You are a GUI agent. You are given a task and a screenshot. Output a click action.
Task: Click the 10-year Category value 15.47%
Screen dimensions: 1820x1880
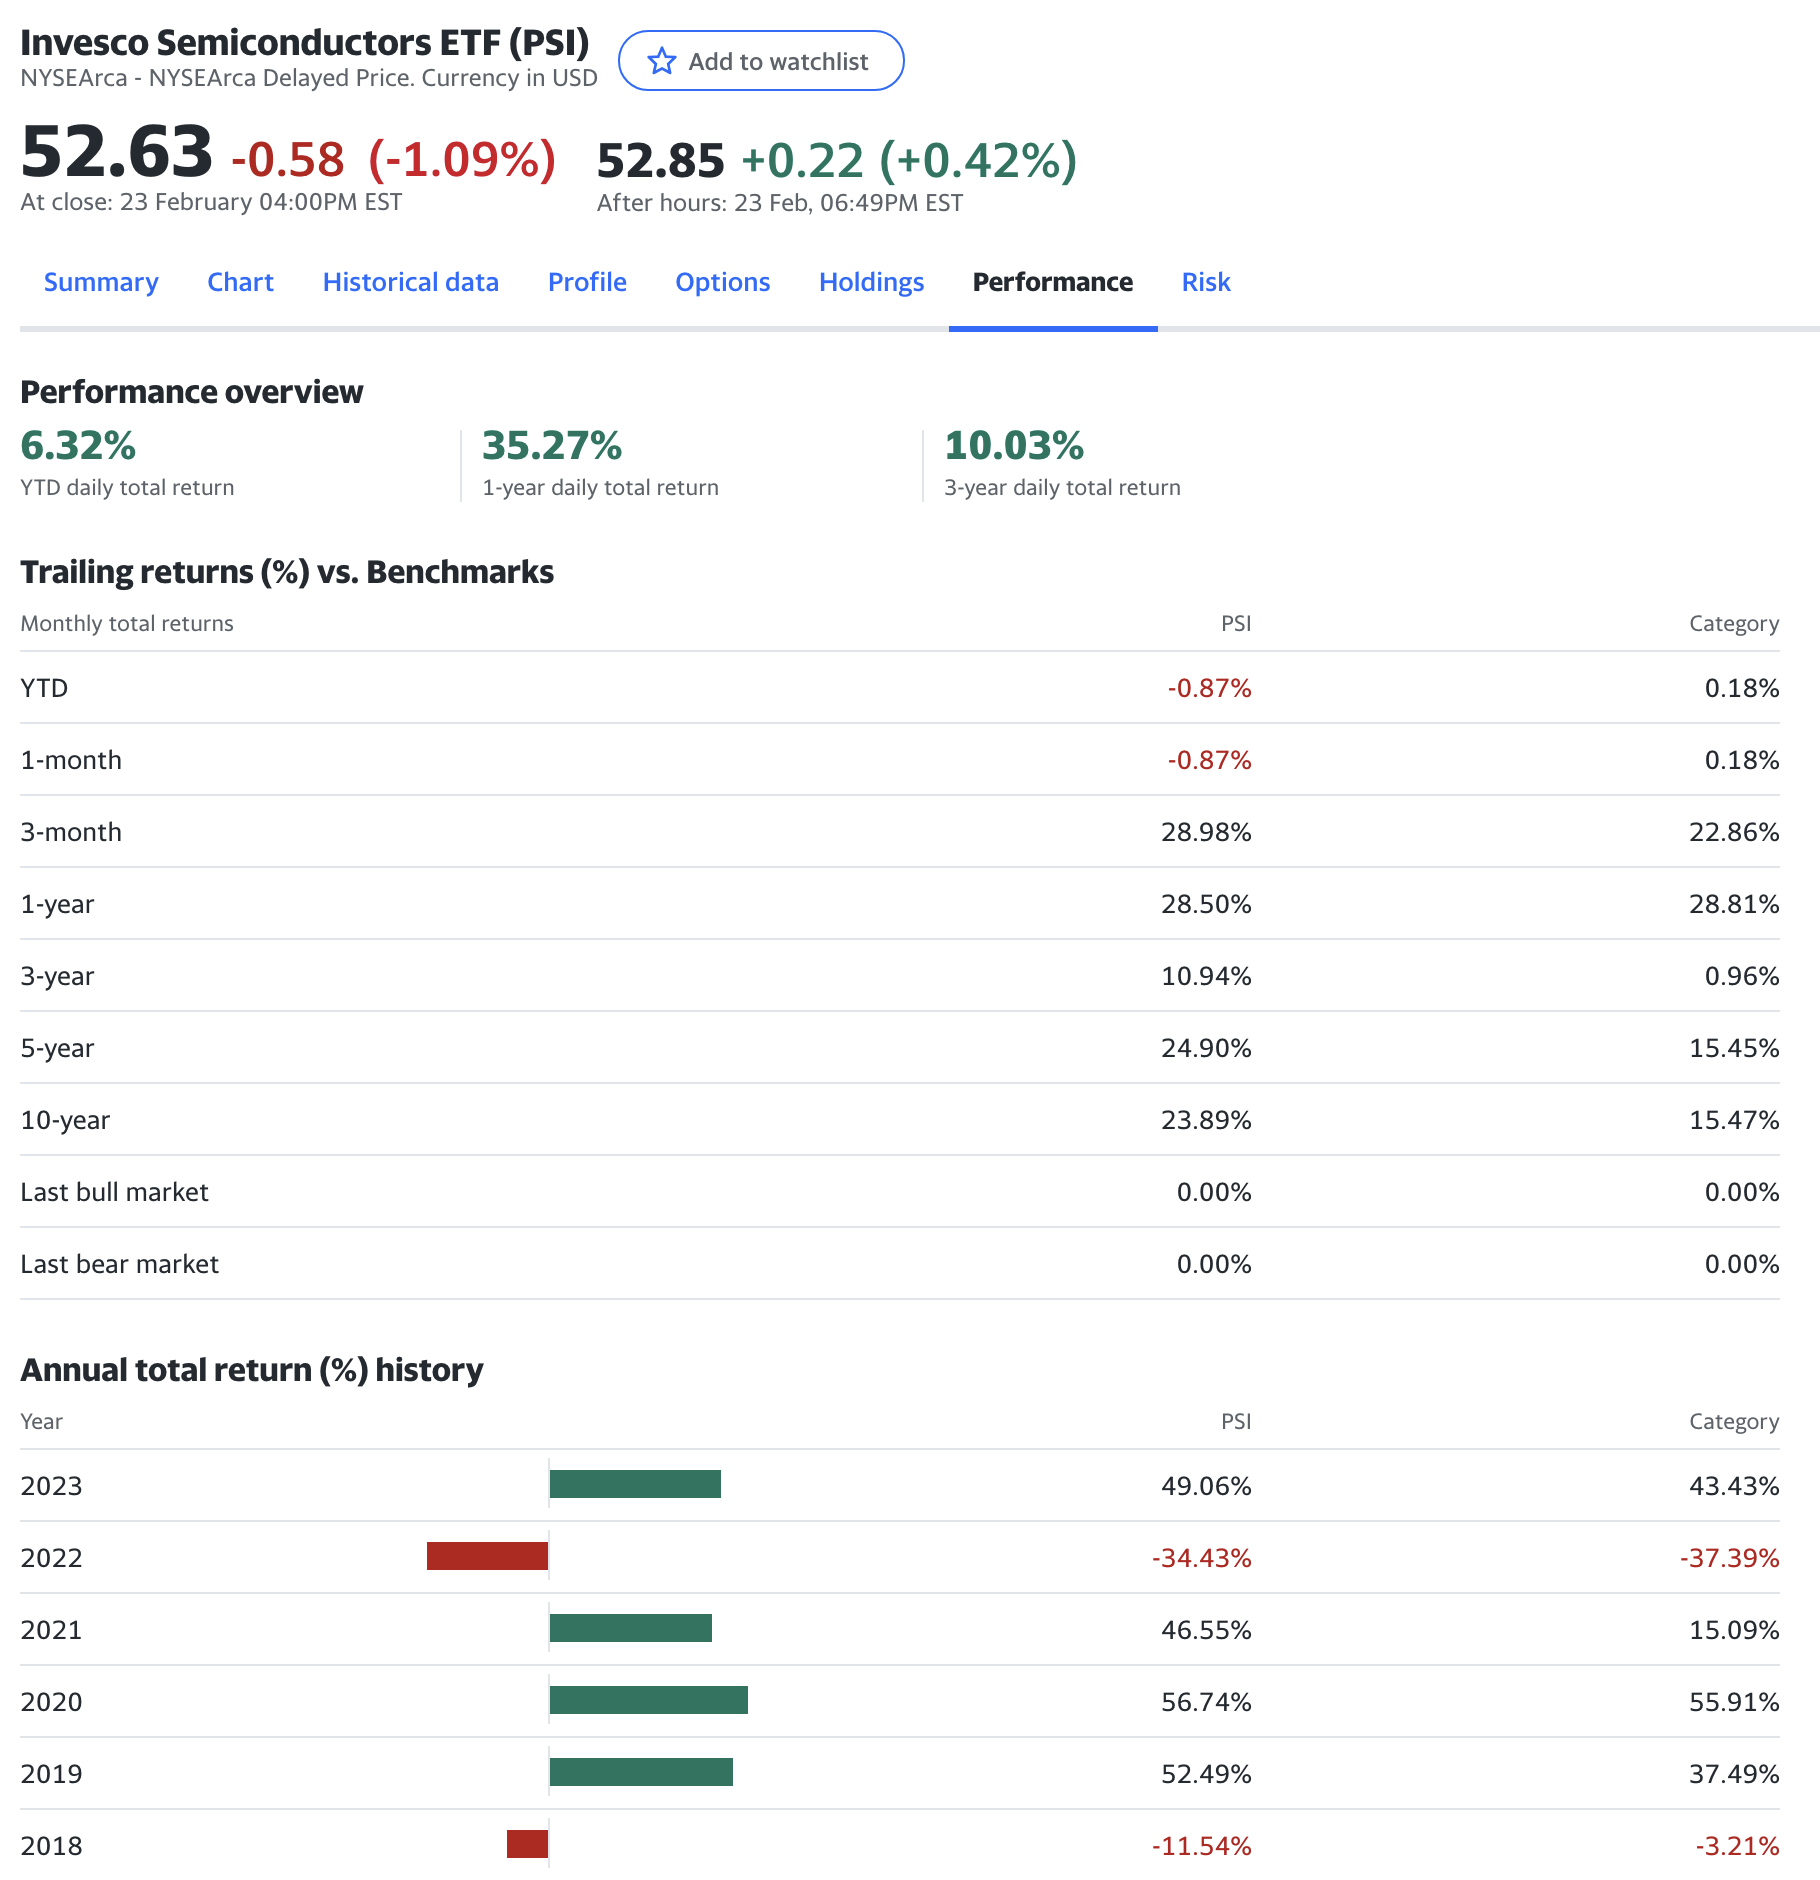(1734, 1120)
